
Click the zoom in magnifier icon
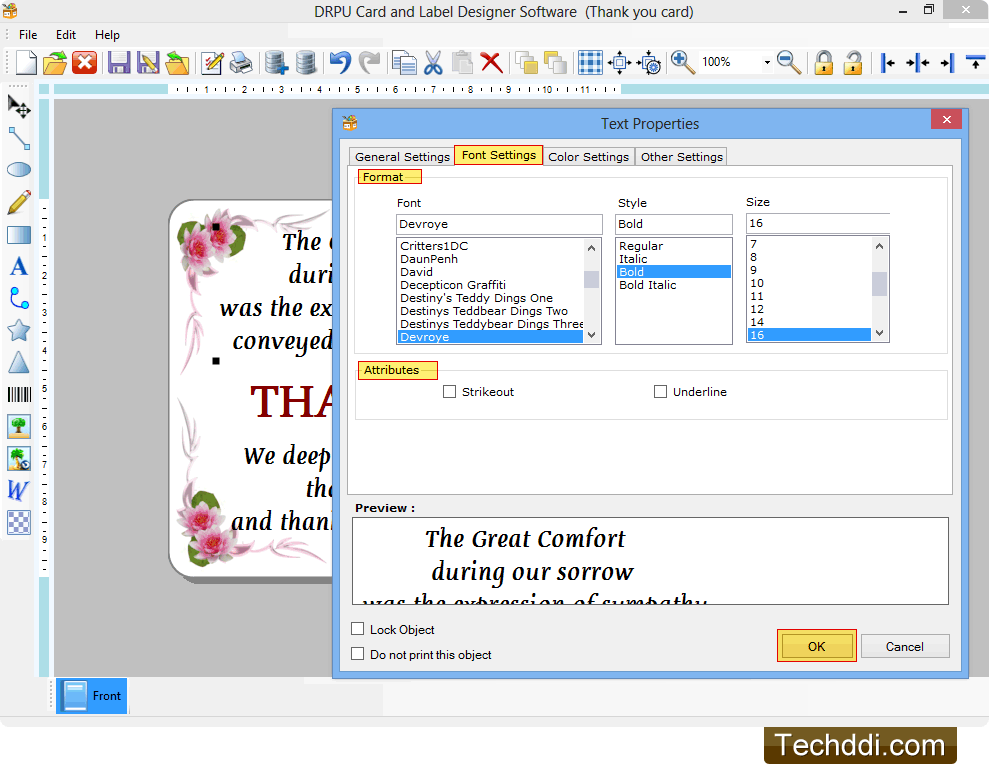click(683, 63)
